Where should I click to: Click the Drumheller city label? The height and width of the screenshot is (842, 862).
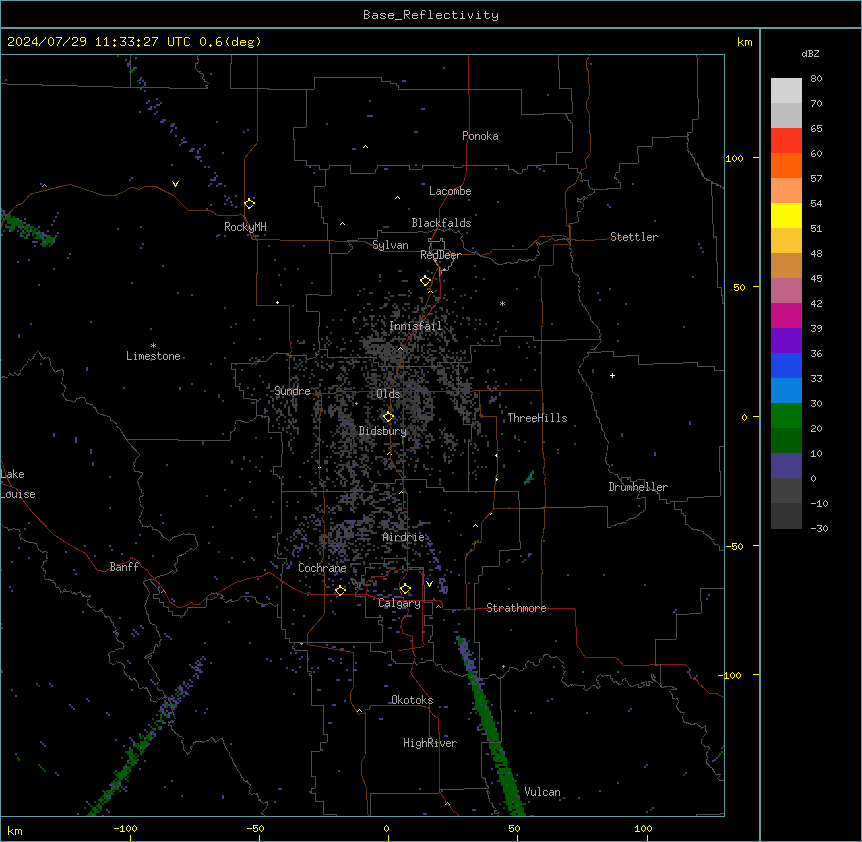[638, 487]
